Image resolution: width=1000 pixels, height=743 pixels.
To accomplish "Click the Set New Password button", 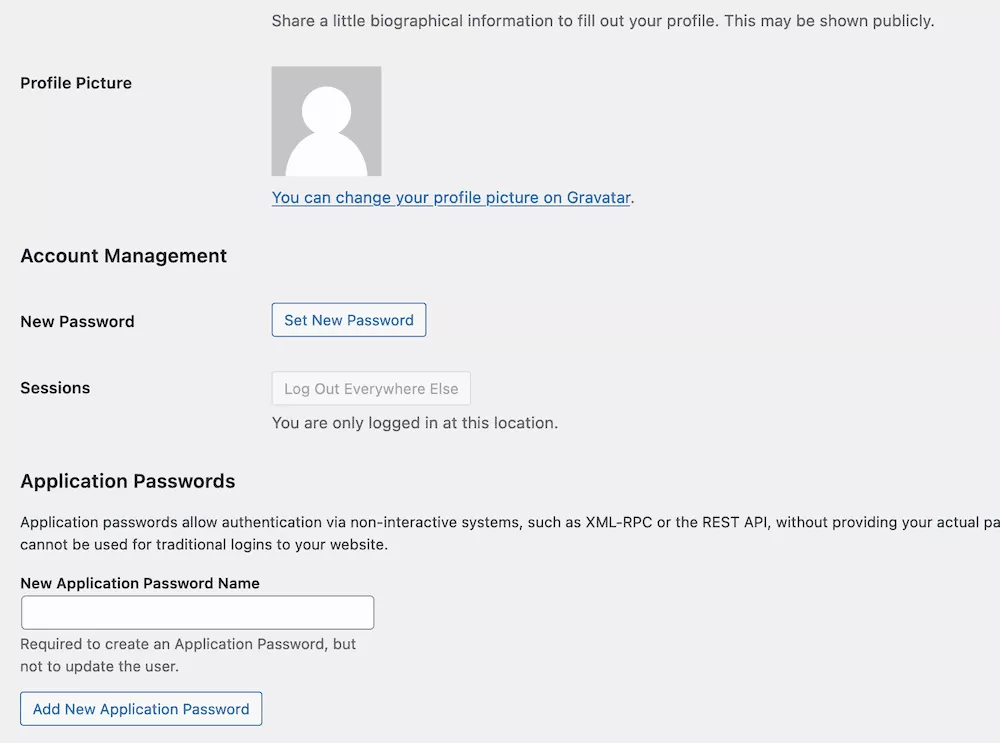I will 349,320.
